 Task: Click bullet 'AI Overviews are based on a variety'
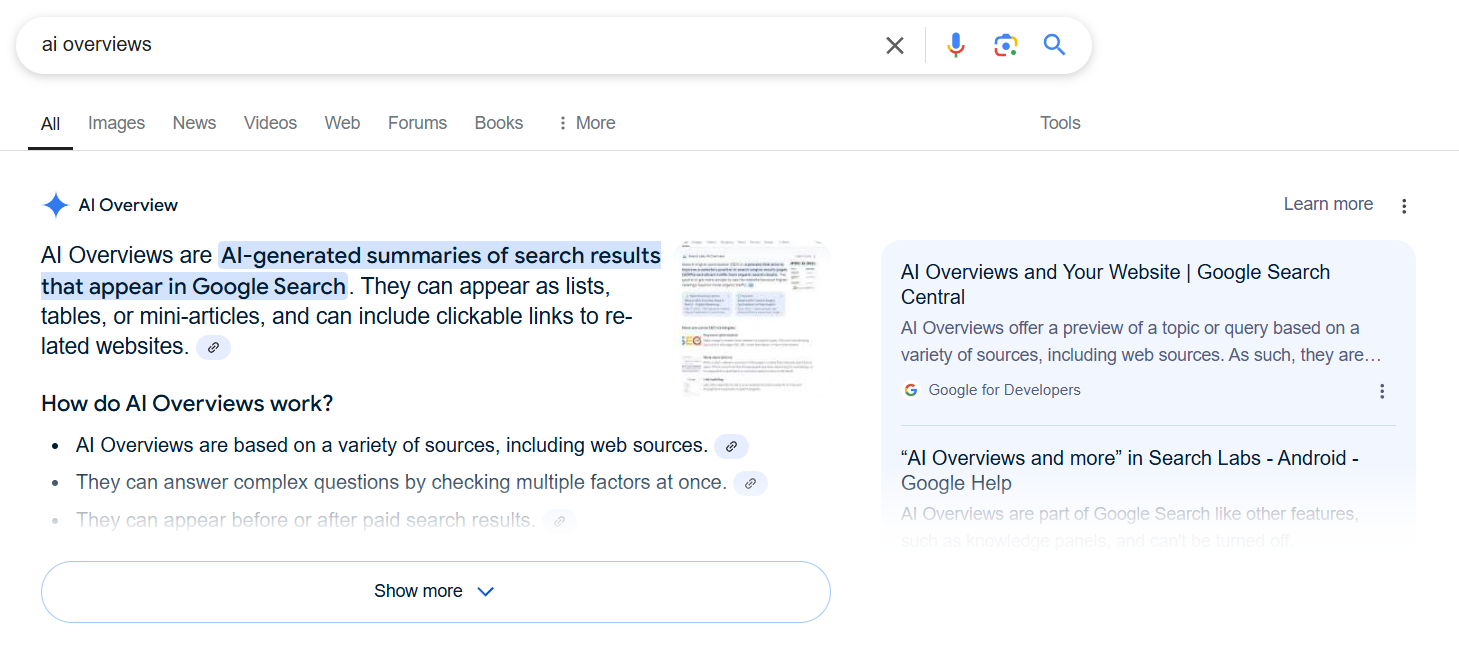pyautogui.click(x=392, y=446)
